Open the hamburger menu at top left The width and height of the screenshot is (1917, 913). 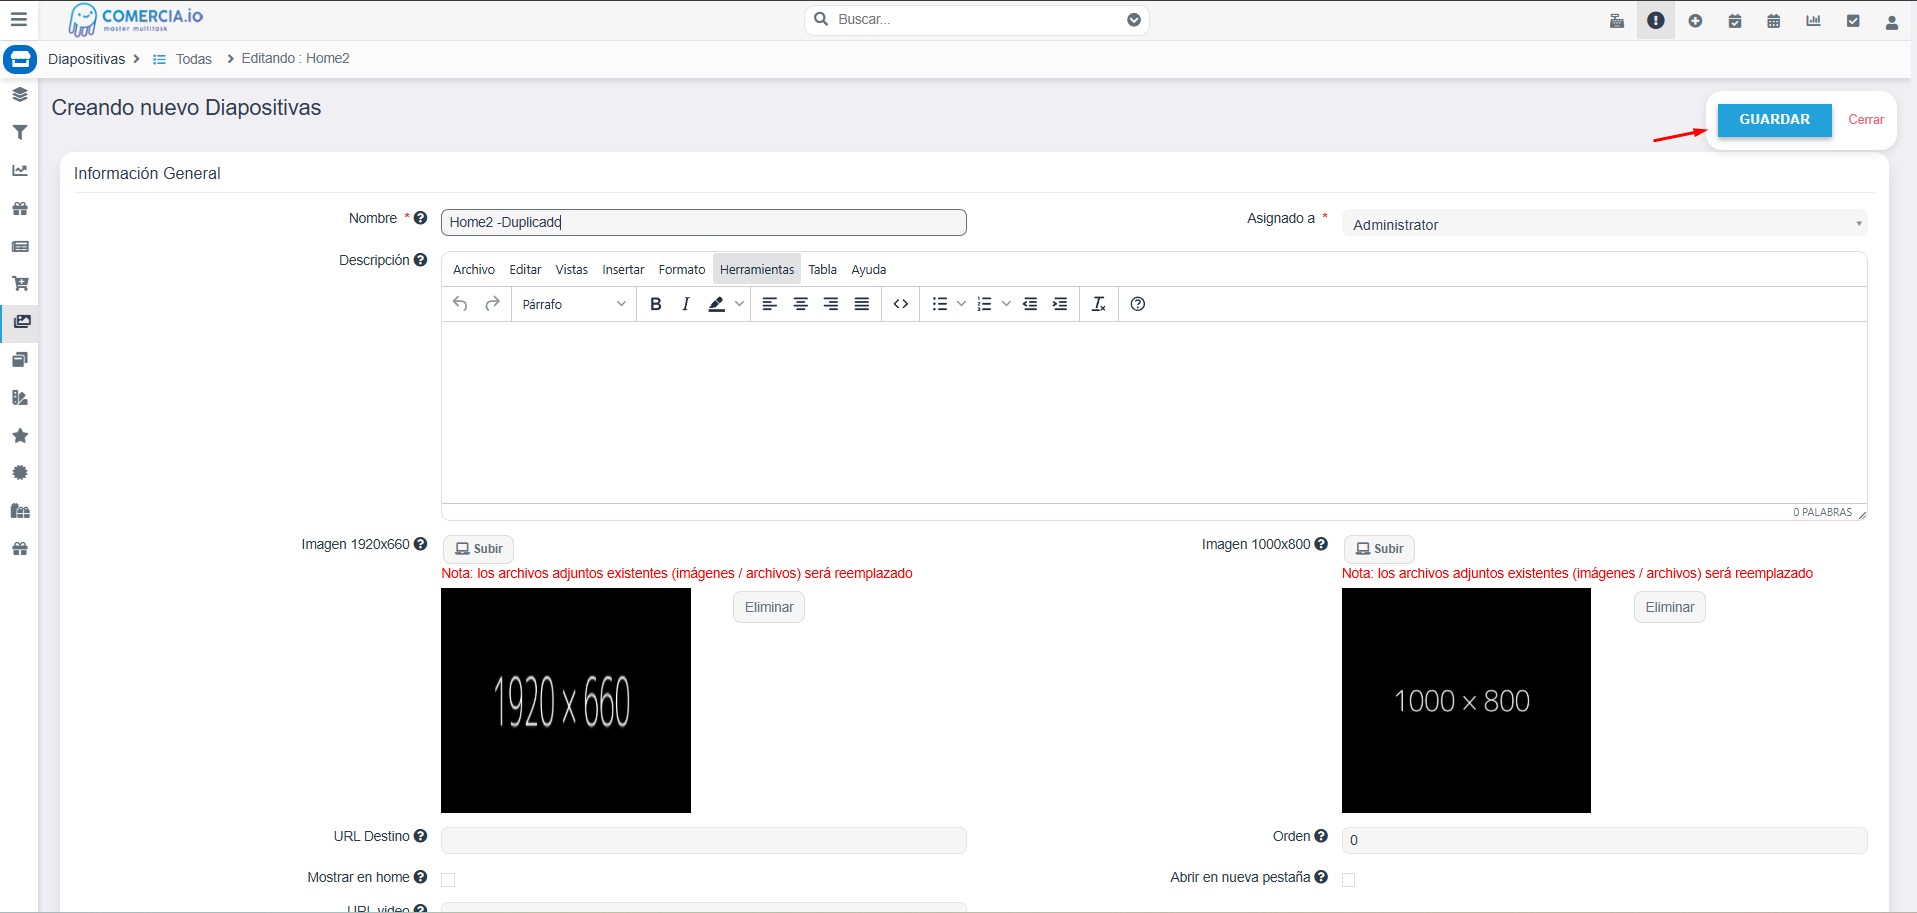(x=19, y=19)
